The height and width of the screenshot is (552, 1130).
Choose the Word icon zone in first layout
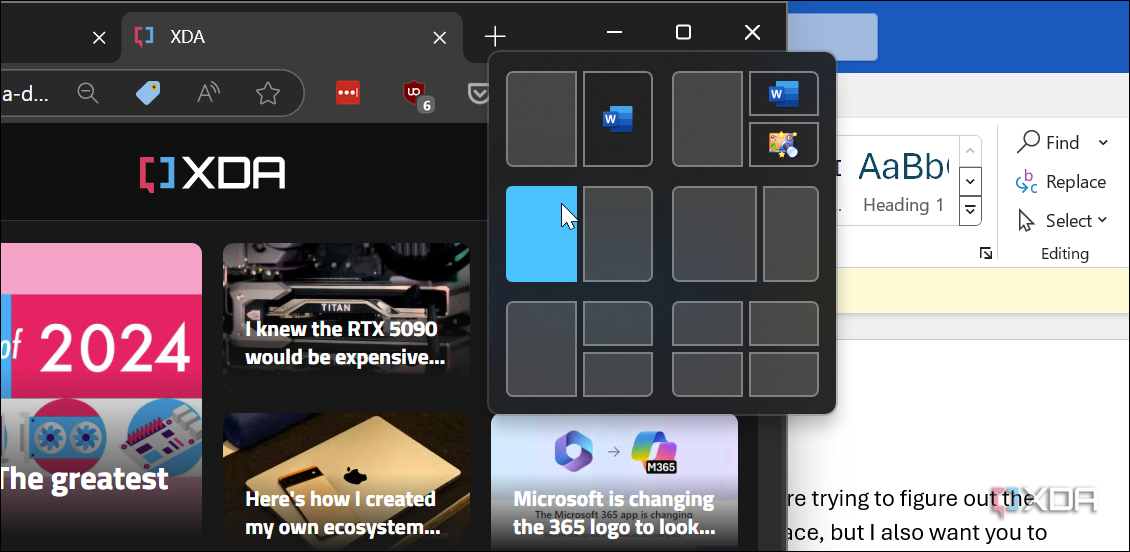click(x=618, y=119)
